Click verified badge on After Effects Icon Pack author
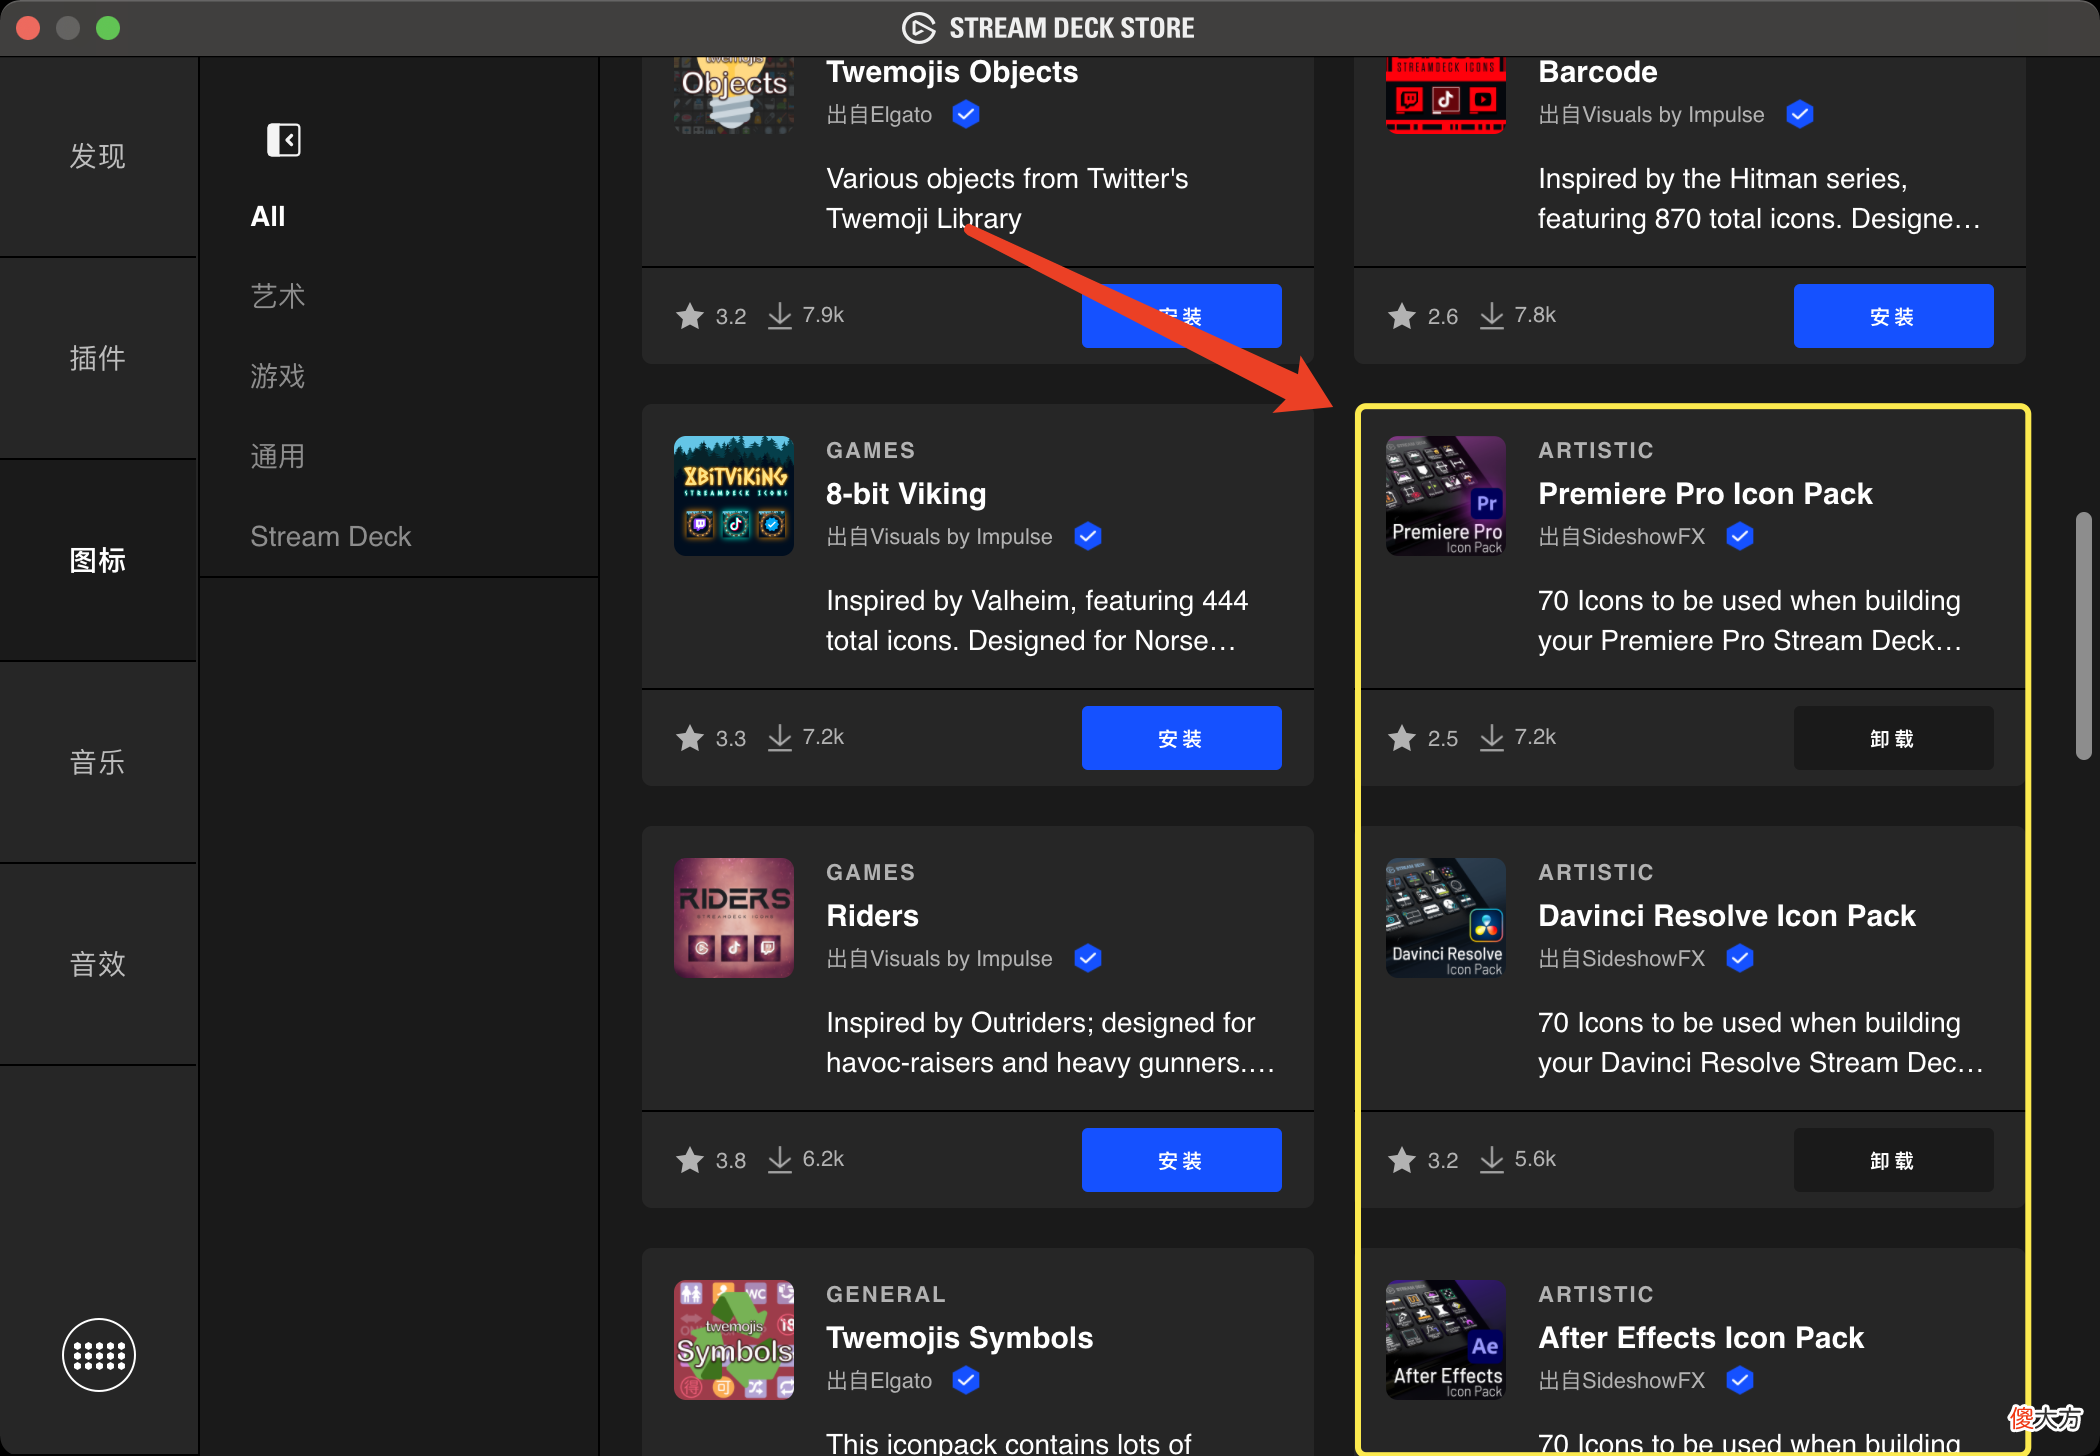This screenshot has width=2100, height=1456. tap(1740, 1380)
